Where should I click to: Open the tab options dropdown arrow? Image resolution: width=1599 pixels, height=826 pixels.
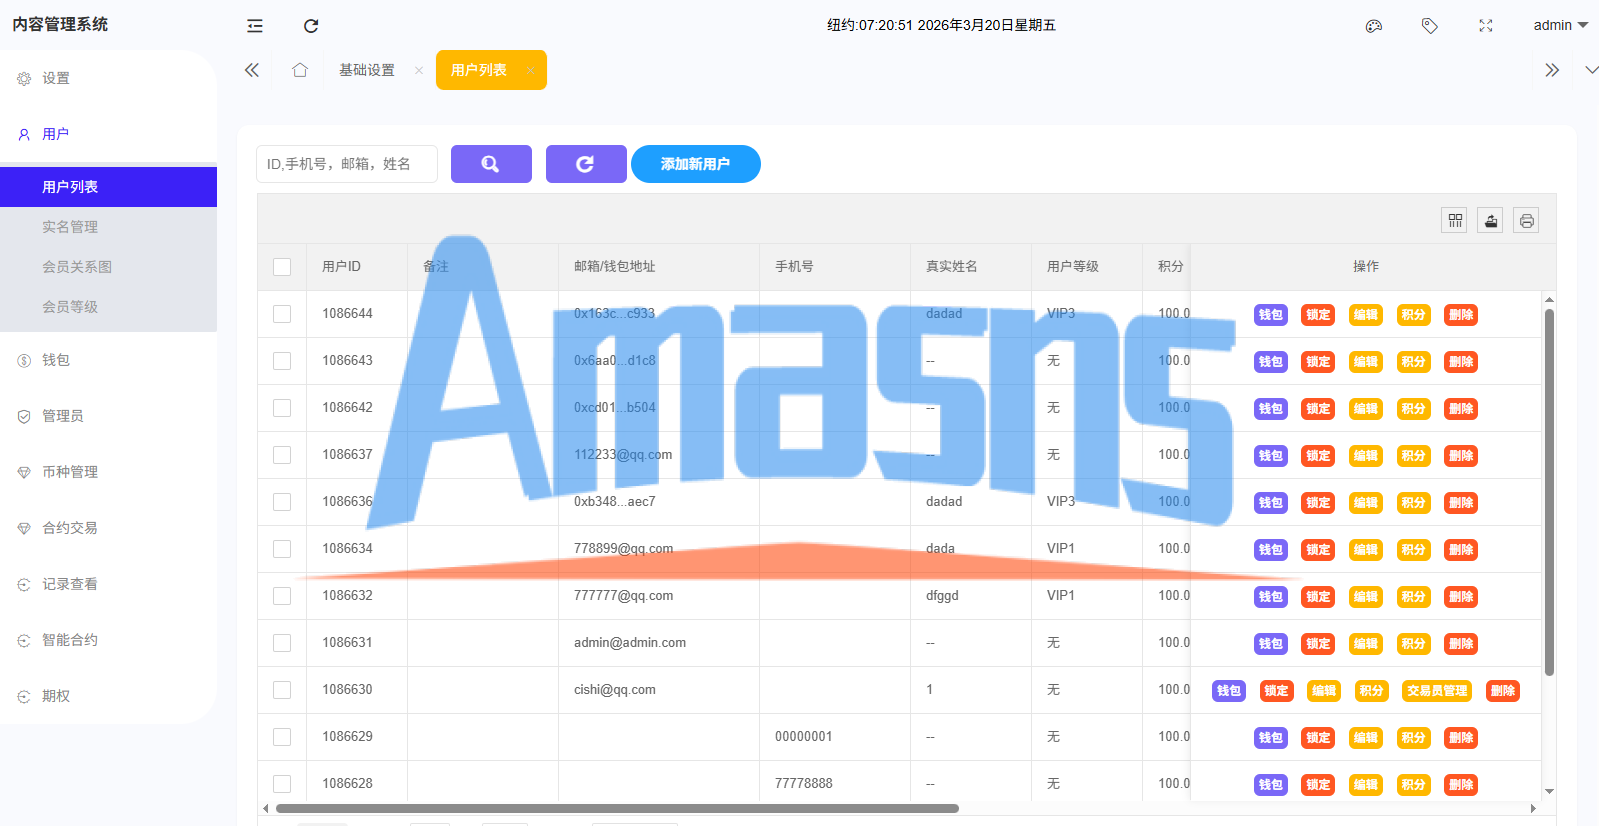(1591, 70)
